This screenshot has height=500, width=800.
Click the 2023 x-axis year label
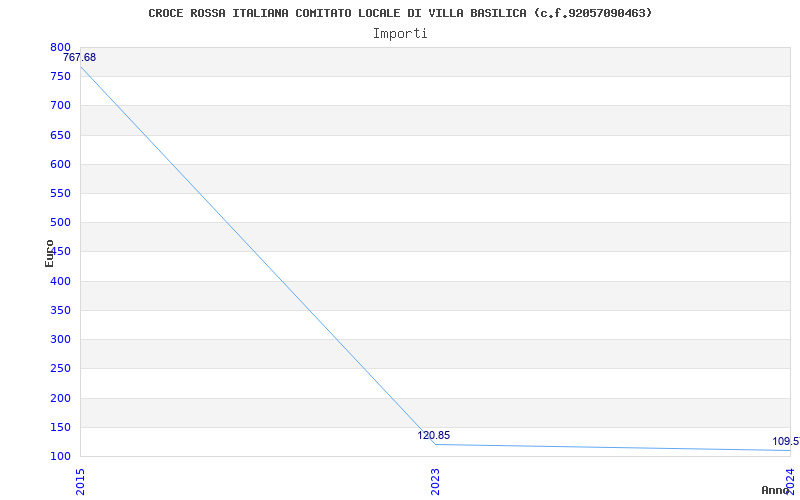click(x=435, y=482)
